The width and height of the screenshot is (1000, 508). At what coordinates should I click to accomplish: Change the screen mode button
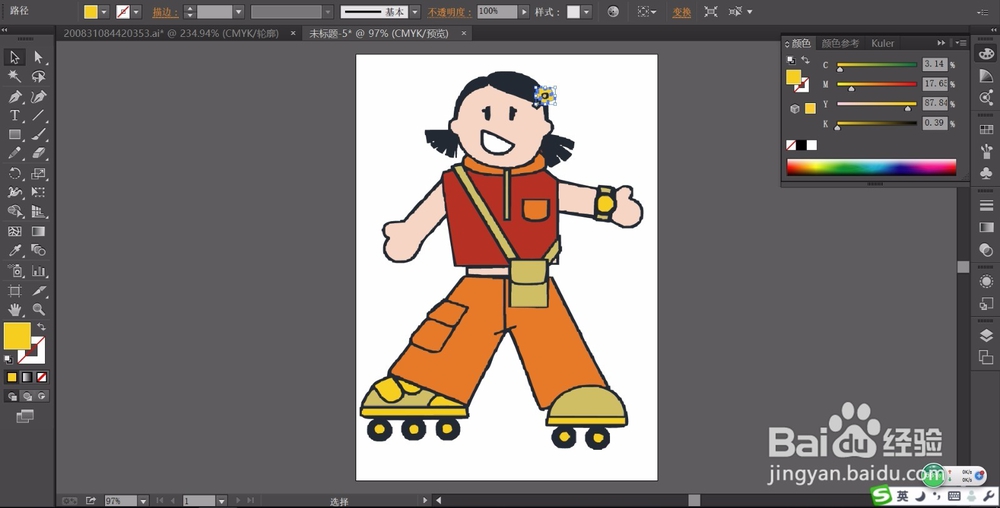coord(25,416)
